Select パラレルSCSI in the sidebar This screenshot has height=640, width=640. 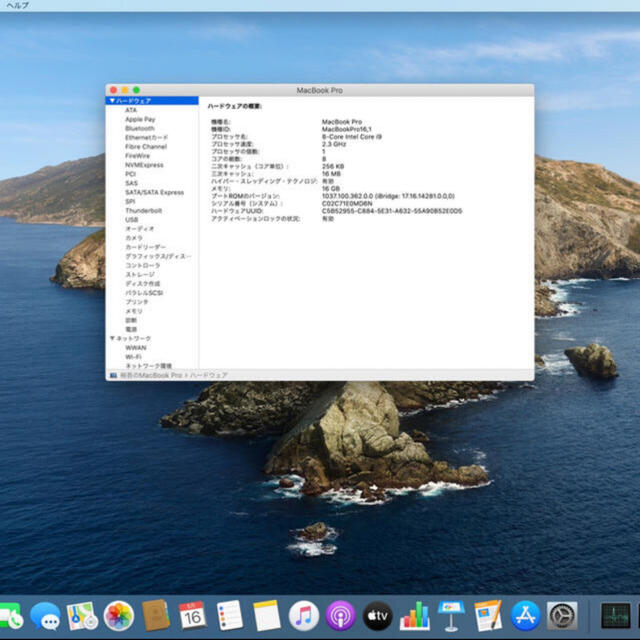(144, 293)
